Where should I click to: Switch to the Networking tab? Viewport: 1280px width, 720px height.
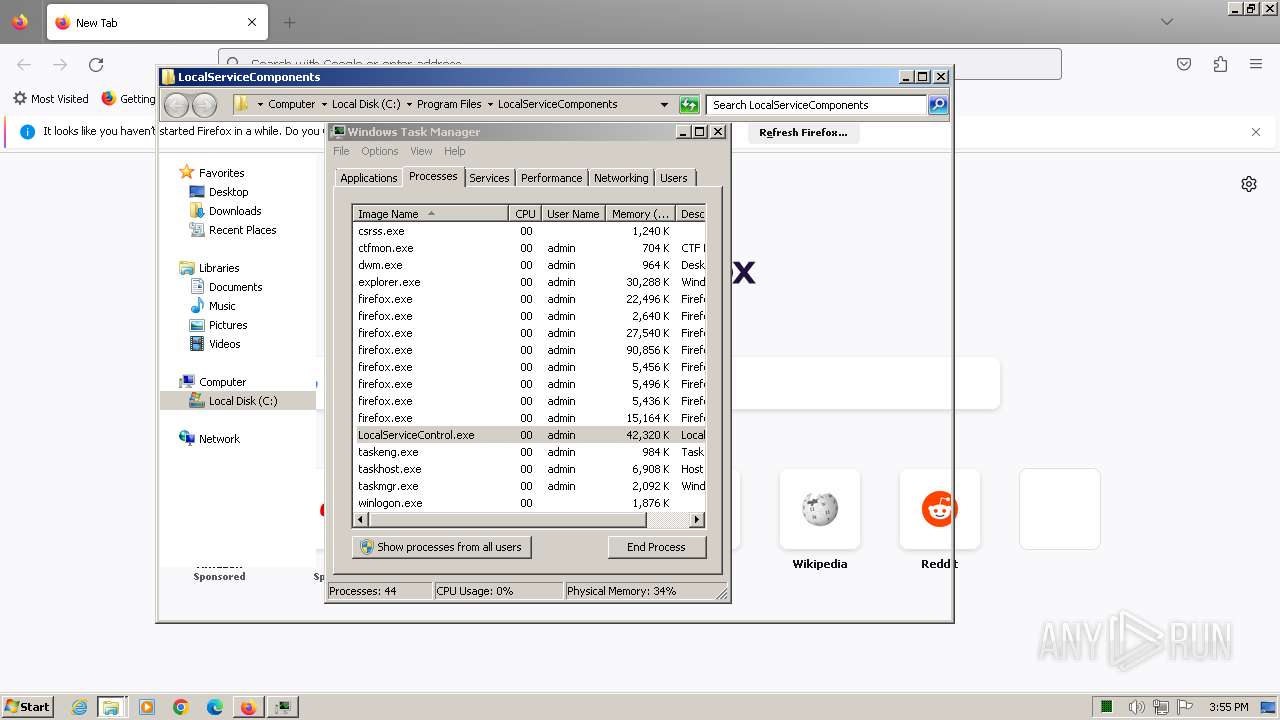(x=621, y=178)
